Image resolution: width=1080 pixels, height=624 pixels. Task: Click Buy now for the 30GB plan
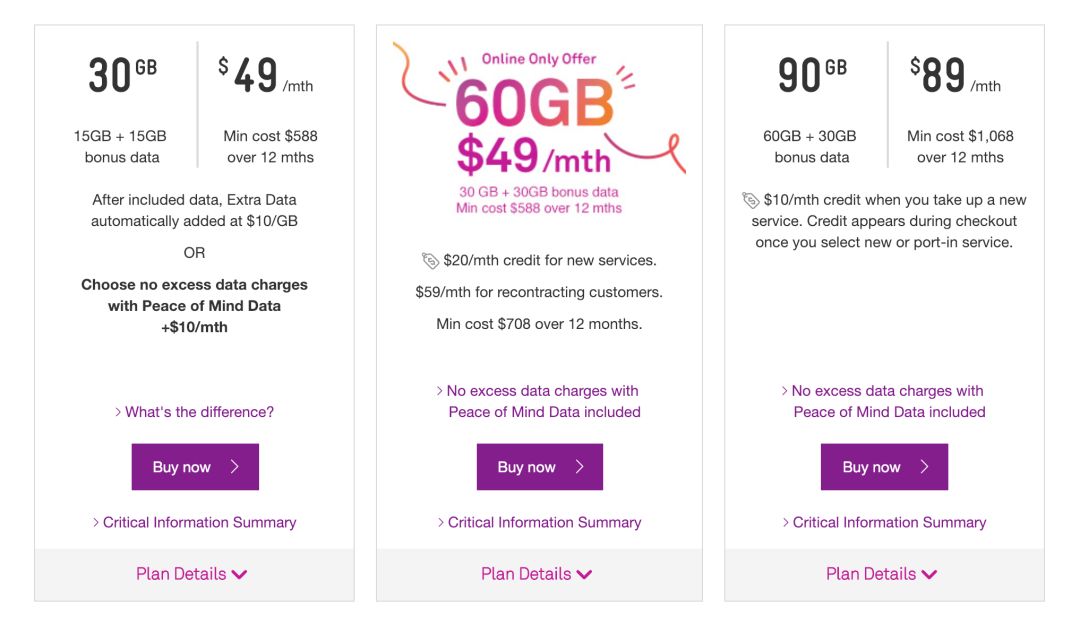(x=195, y=467)
